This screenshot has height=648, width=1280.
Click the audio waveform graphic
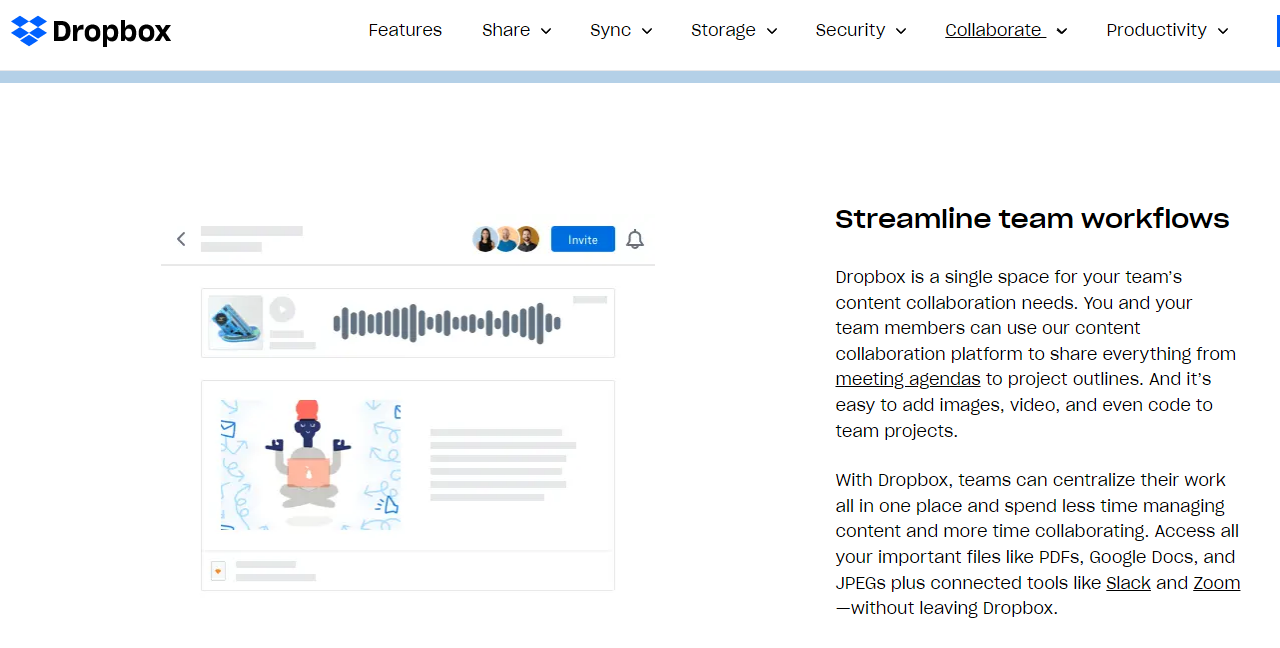447,323
